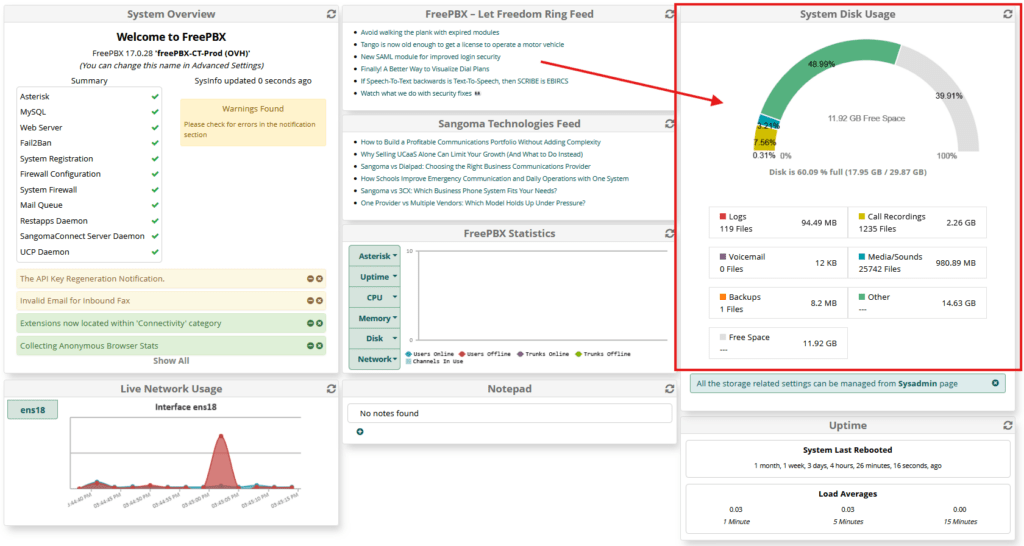Delete the API Key Regeneration notification
This screenshot has height=546, width=1024.
(x=319, y=279)
